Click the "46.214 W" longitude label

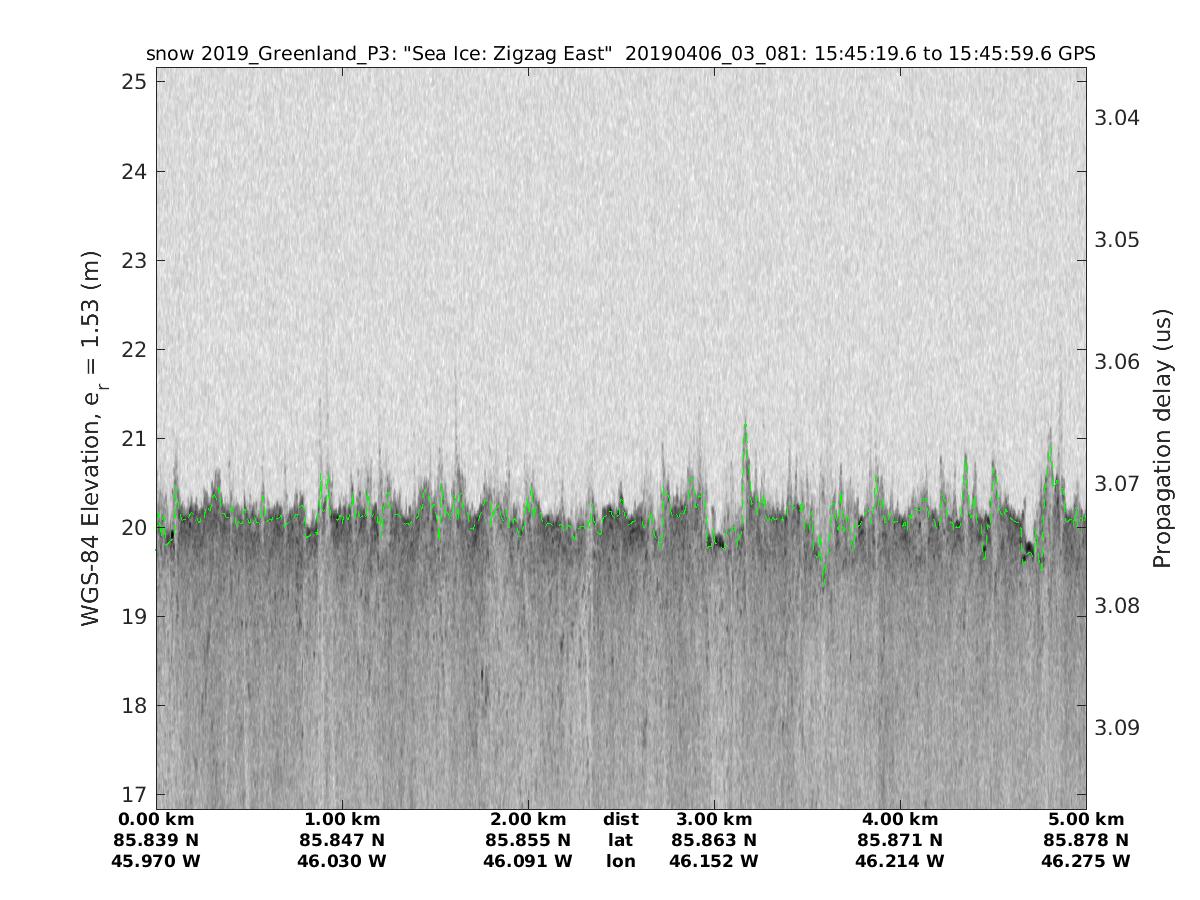point(900,861)
